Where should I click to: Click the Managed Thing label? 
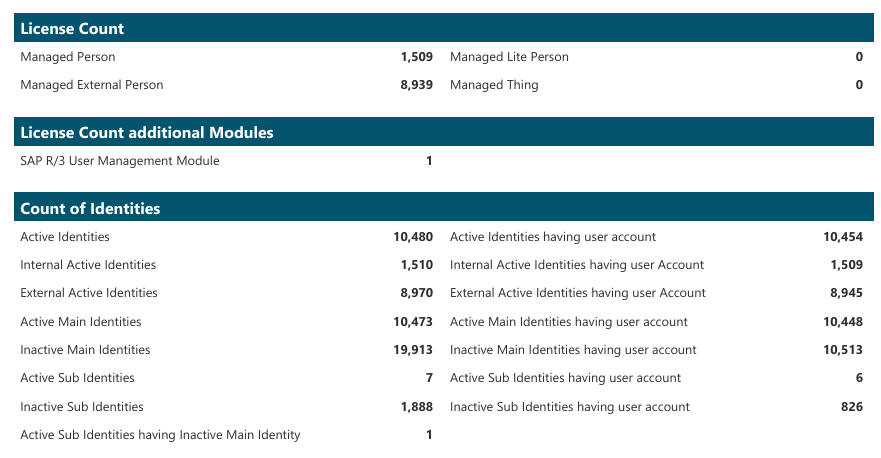(494, 85)
